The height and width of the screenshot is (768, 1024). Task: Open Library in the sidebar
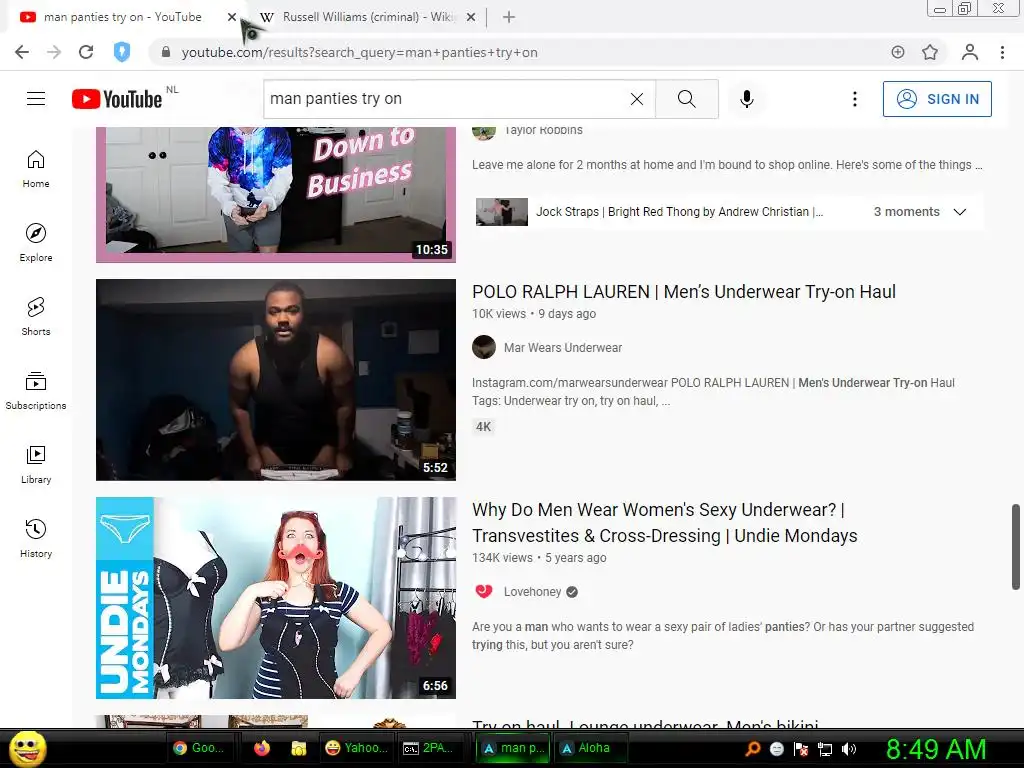pos(36,464)
